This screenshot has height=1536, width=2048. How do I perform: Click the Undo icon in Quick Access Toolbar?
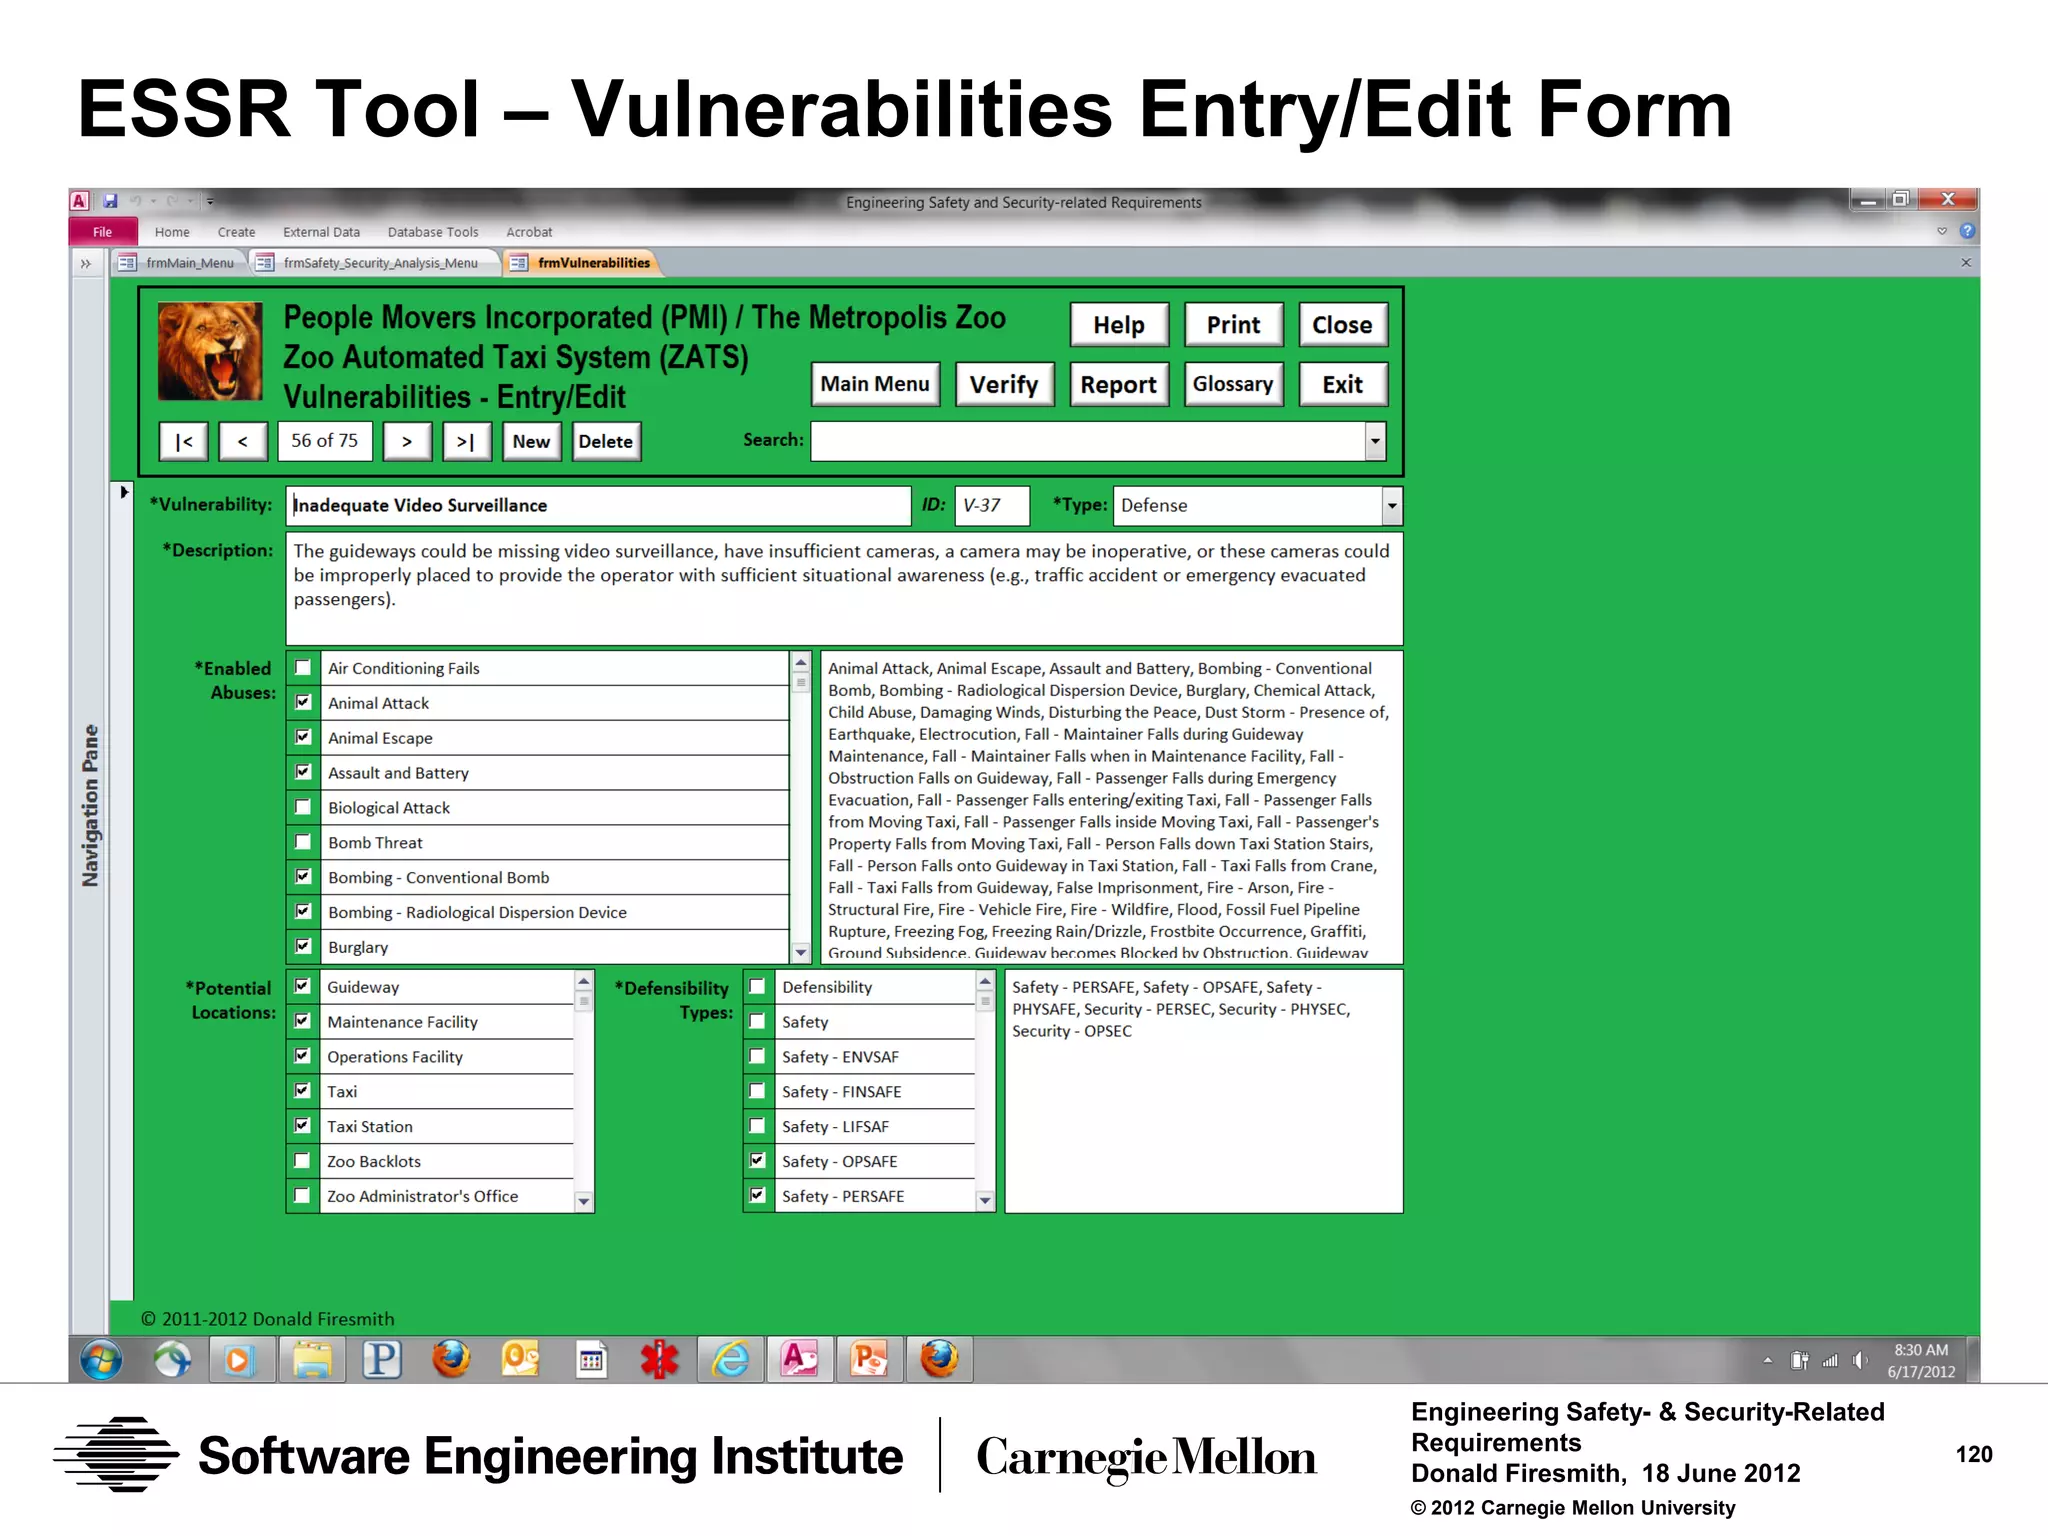(135, 201)
